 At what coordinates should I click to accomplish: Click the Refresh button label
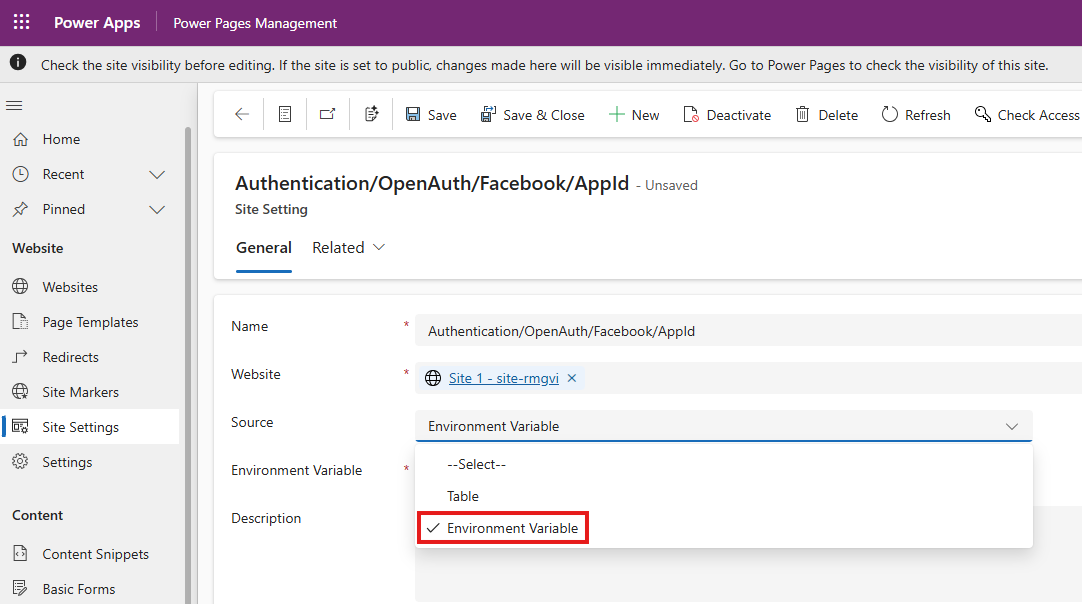927,115
